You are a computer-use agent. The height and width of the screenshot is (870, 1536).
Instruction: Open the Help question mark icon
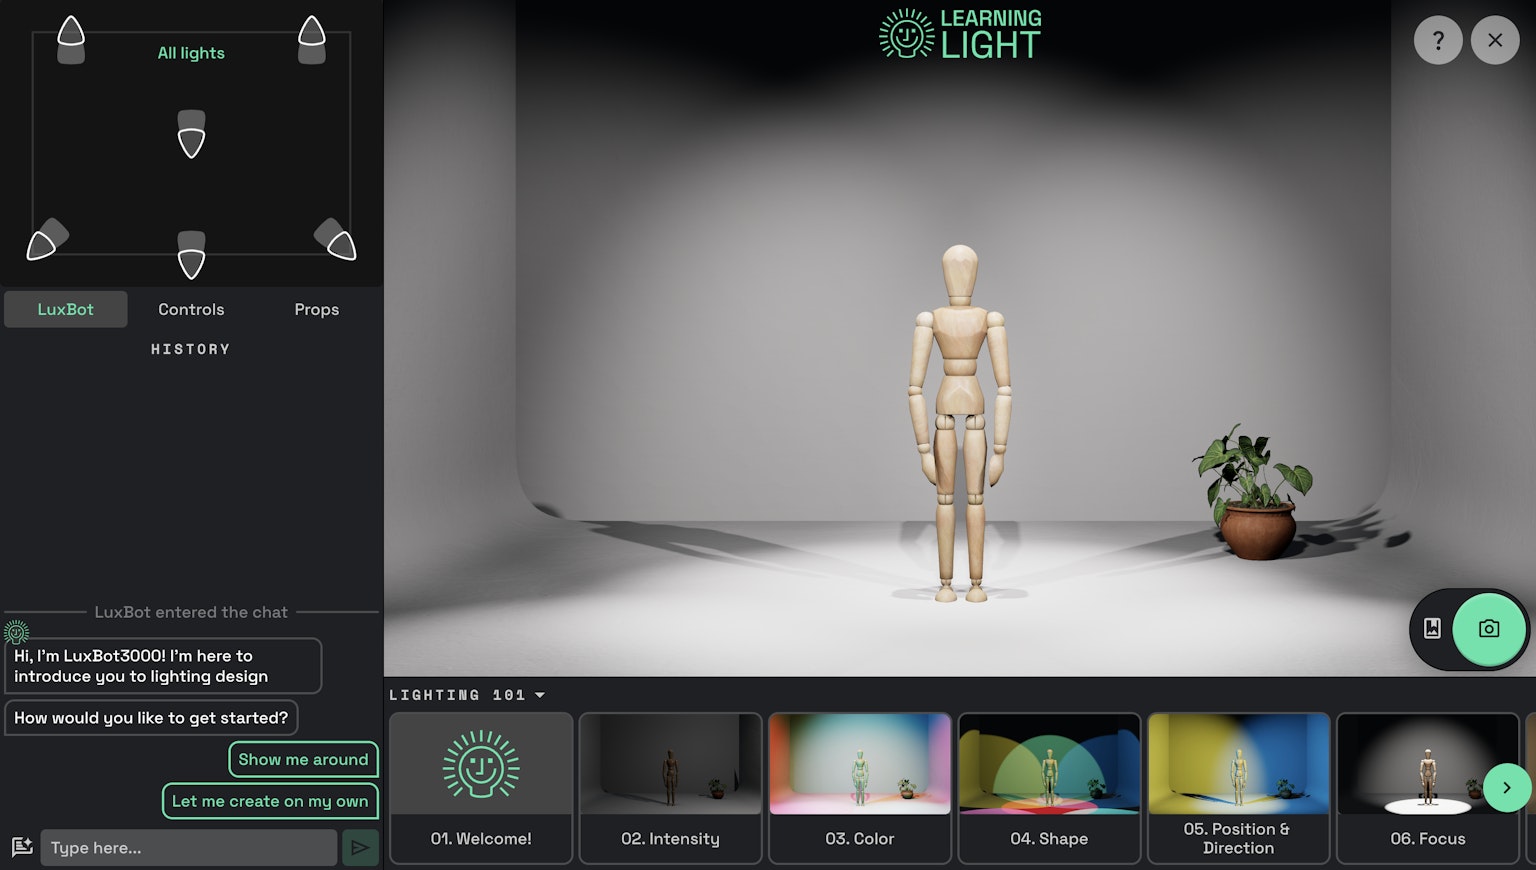coord(1439,40)
